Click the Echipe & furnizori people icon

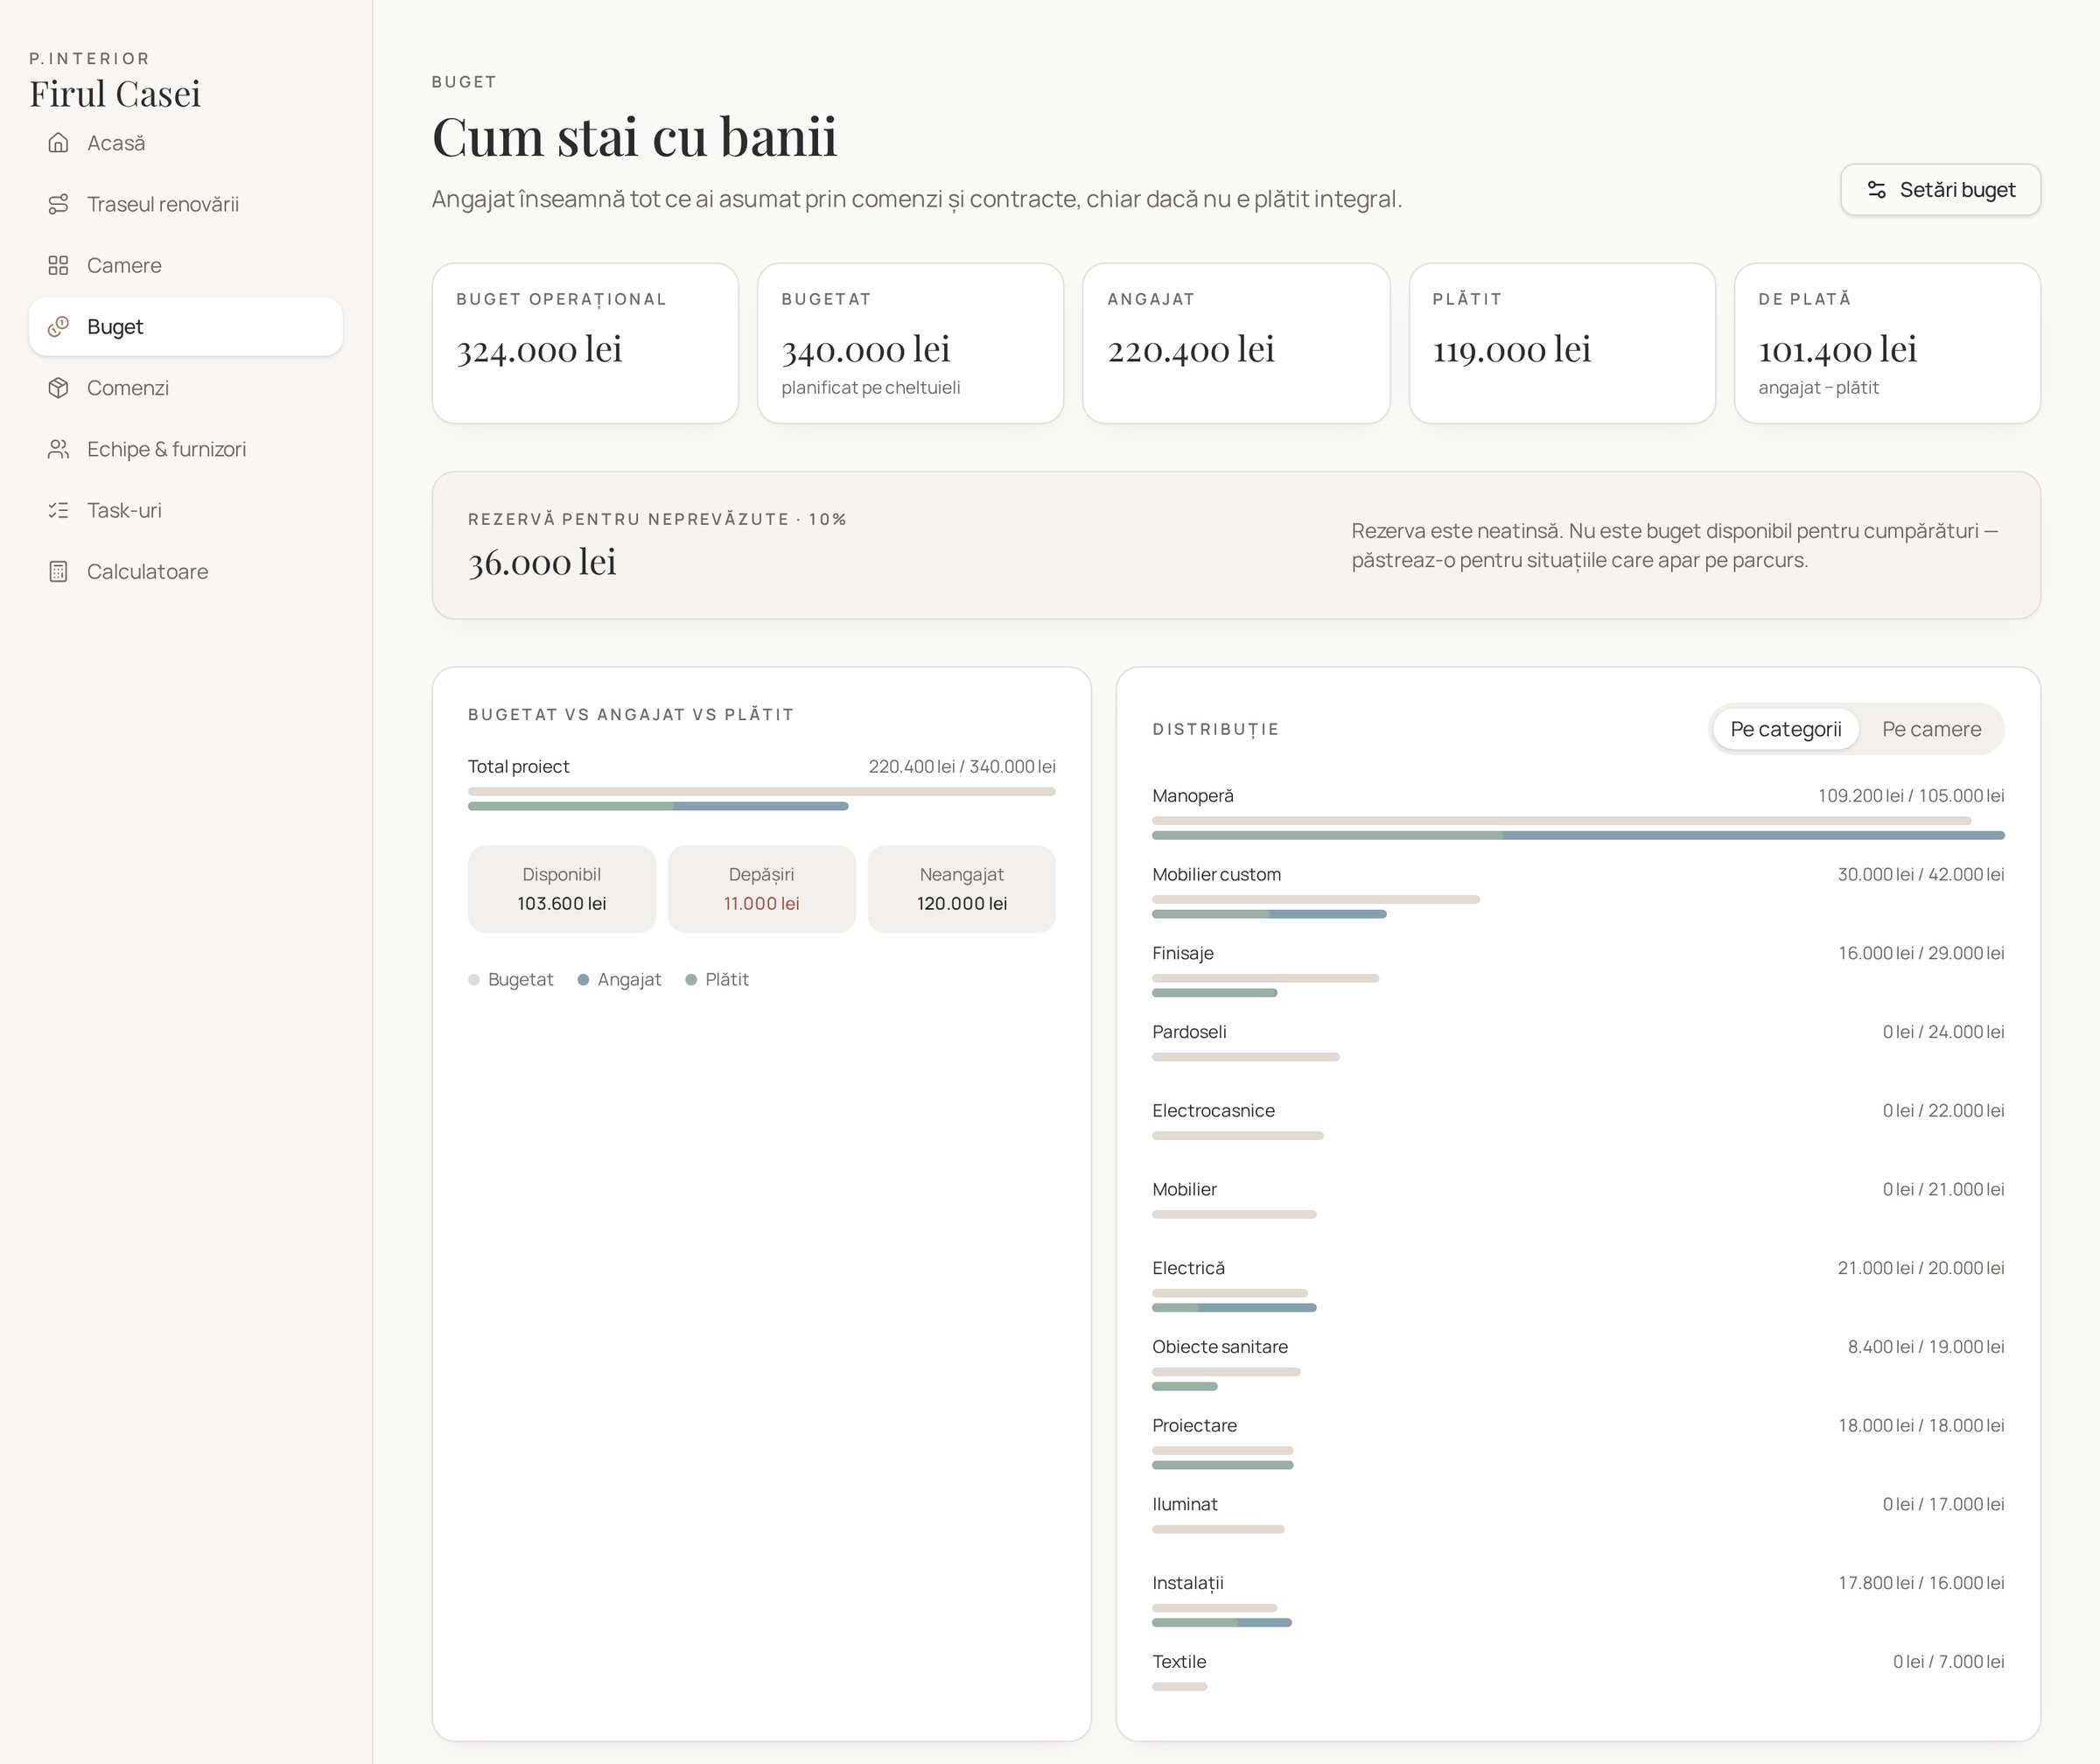click(x=58, y=449)
